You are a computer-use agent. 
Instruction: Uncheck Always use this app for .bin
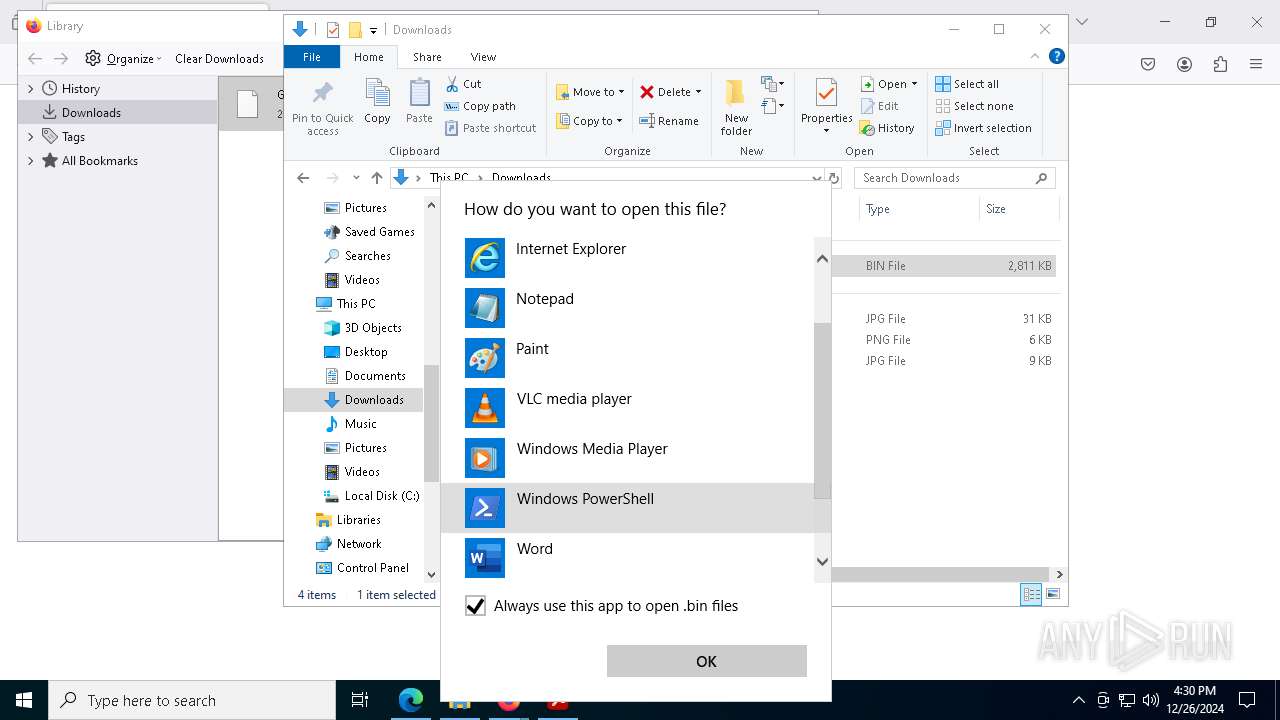(476, 606)
